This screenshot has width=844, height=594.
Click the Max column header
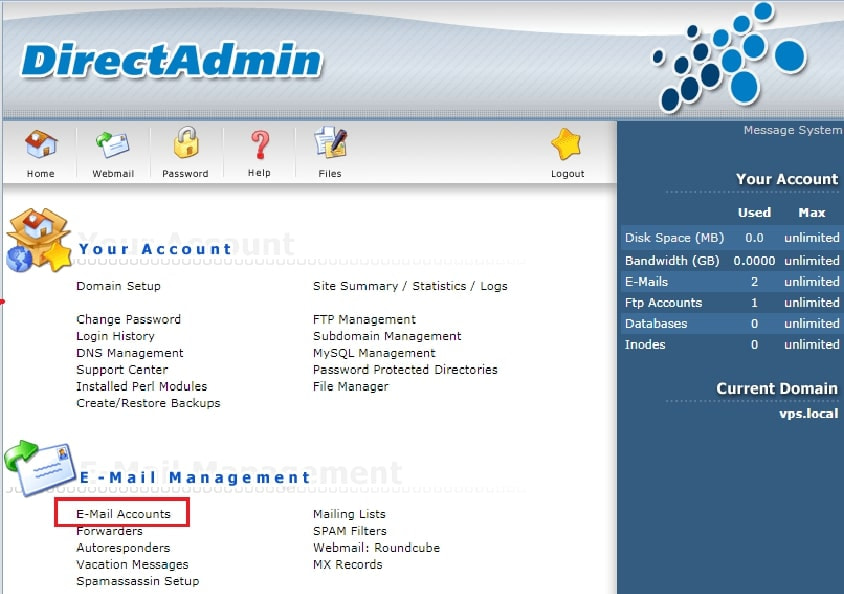[x=812, y=213]
